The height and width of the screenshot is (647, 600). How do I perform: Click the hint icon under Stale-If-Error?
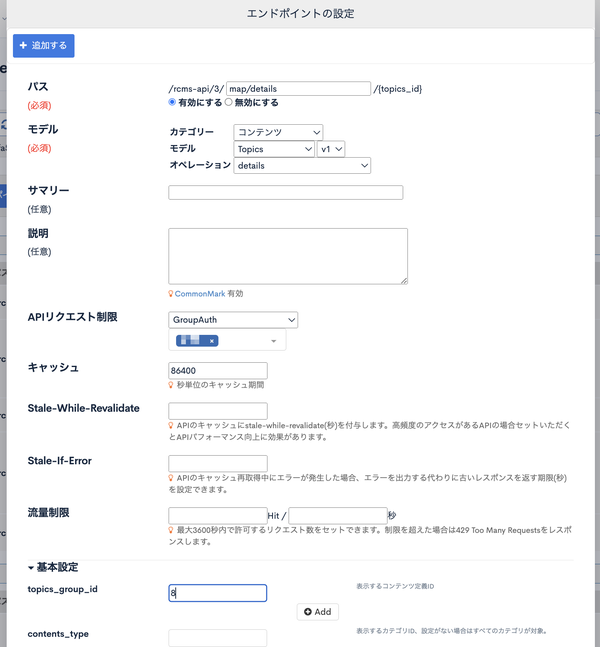[171, 478]
